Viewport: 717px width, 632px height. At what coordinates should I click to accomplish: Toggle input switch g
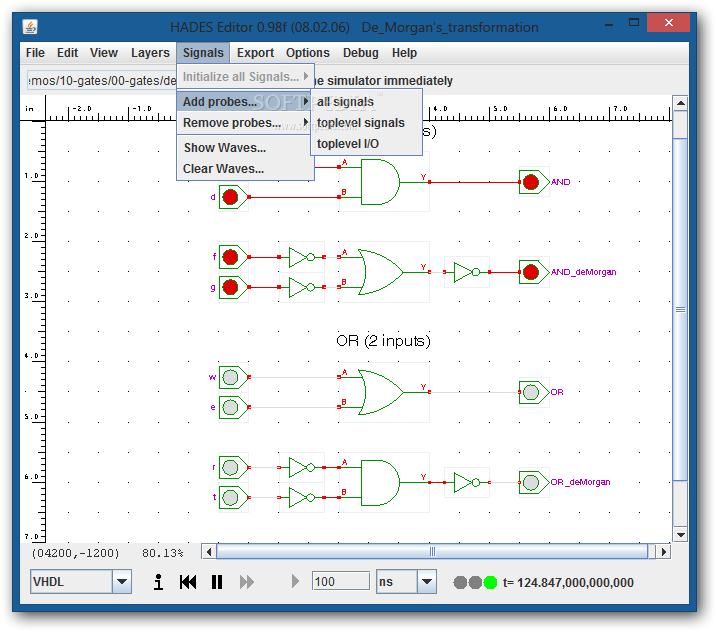click(232, 287)
